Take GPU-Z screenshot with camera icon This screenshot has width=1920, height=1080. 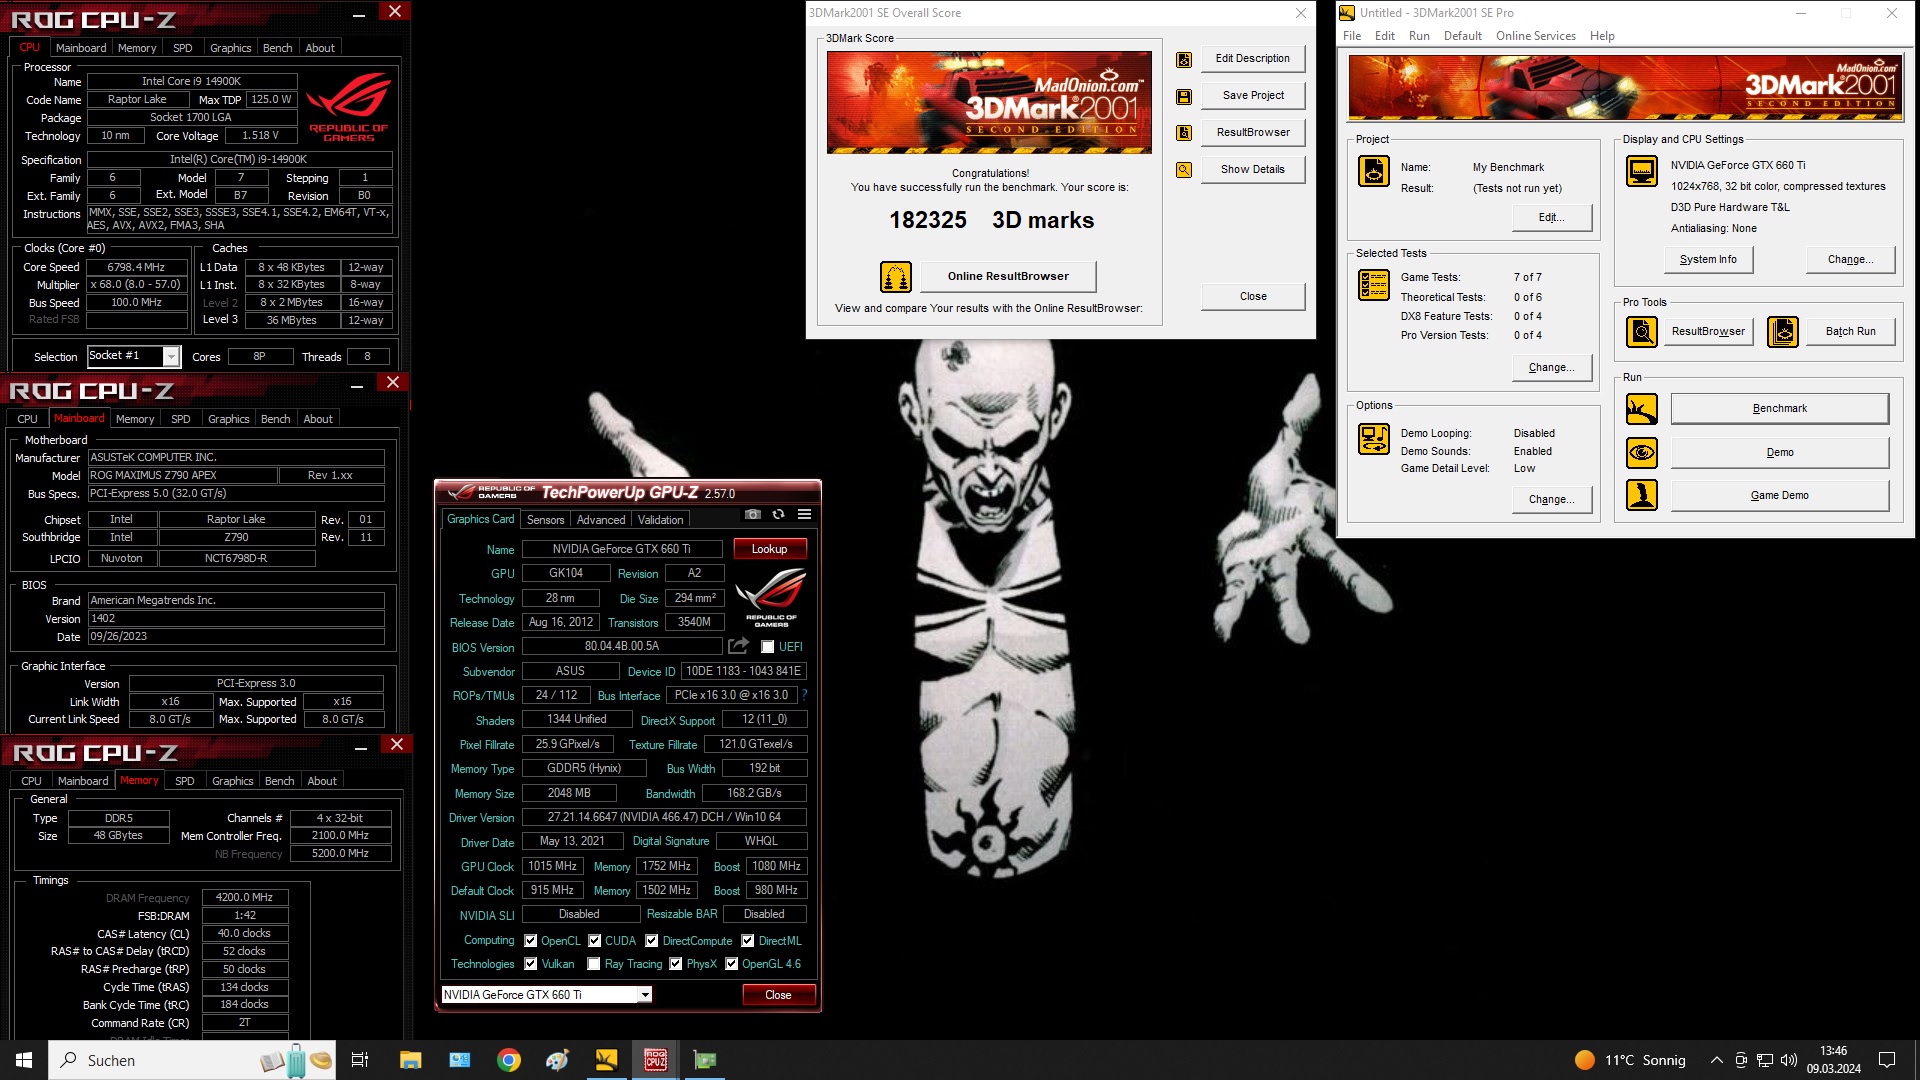(x=753, y=514)
